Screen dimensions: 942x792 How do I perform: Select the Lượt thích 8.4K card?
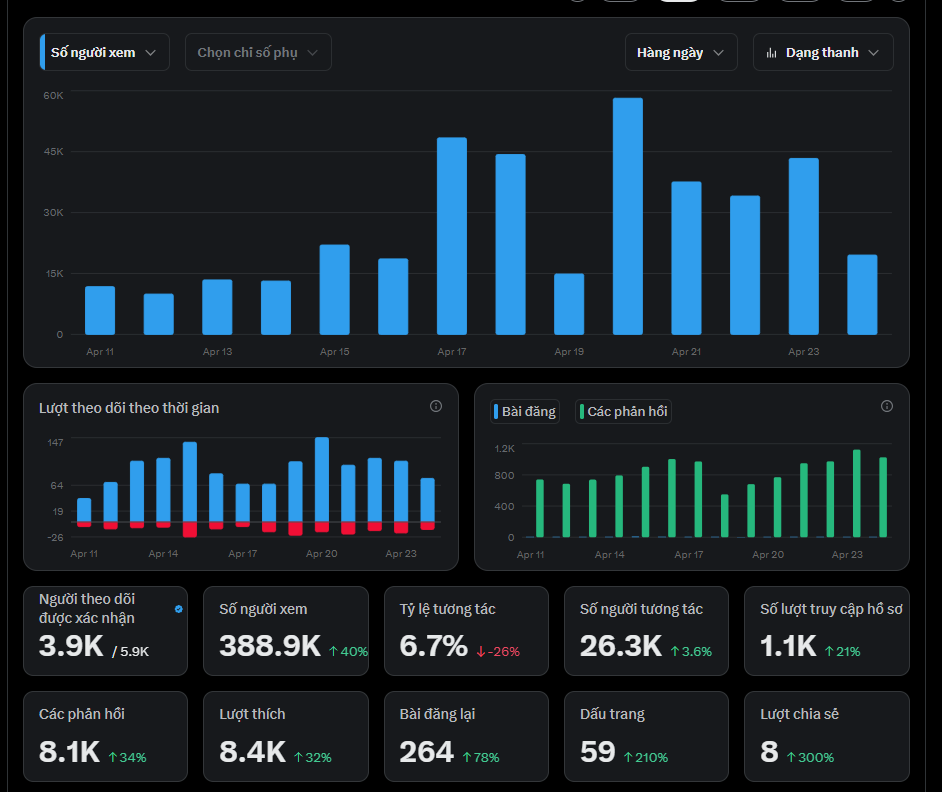pos(285,736)
